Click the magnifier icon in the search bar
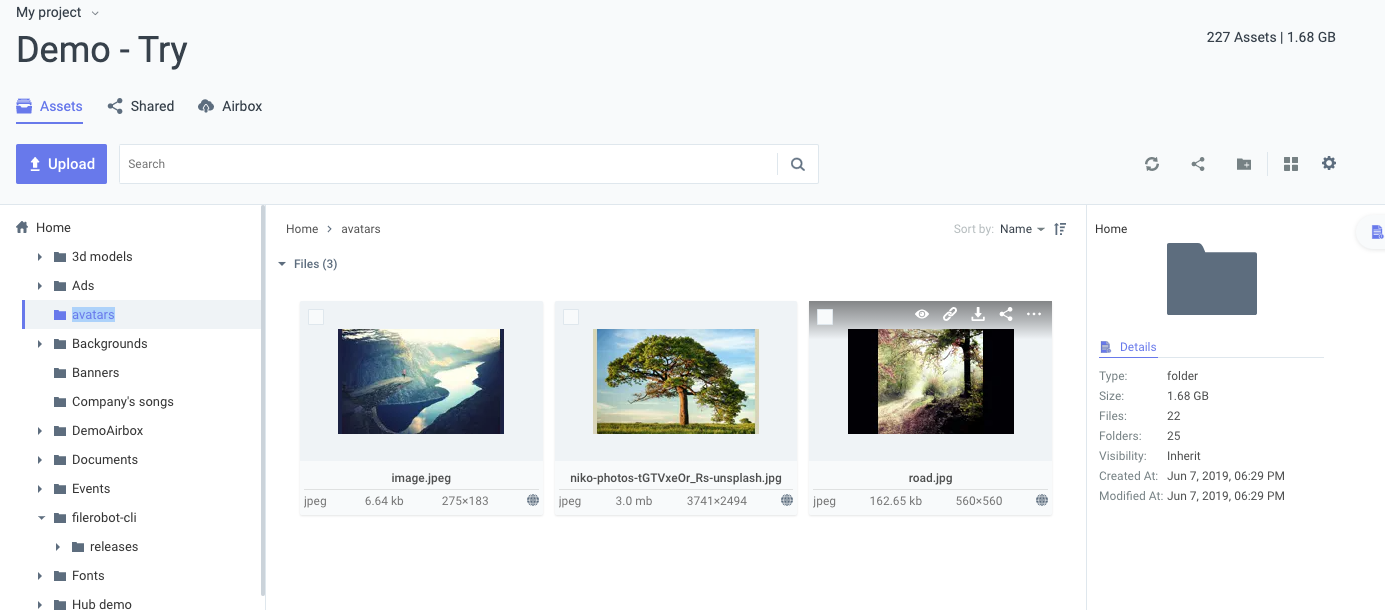 pos(798,164)
